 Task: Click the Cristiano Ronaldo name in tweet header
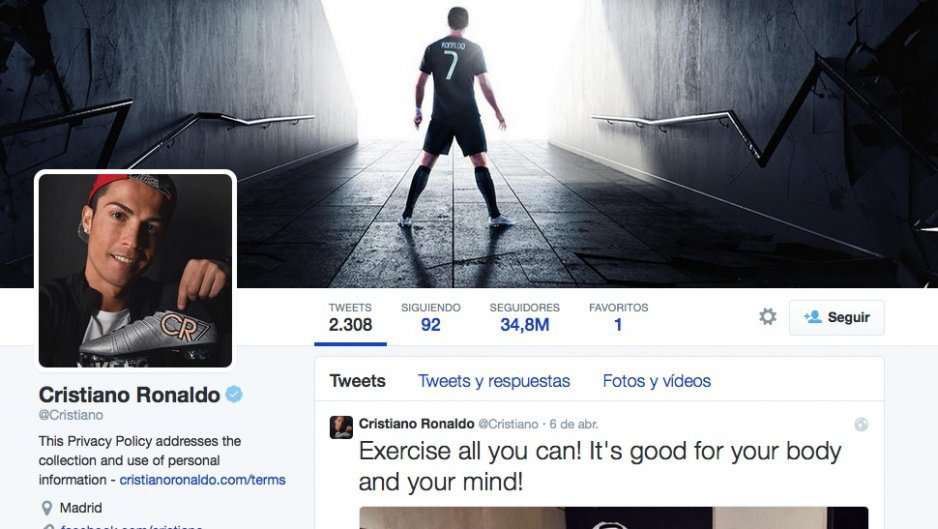(416, 424)
